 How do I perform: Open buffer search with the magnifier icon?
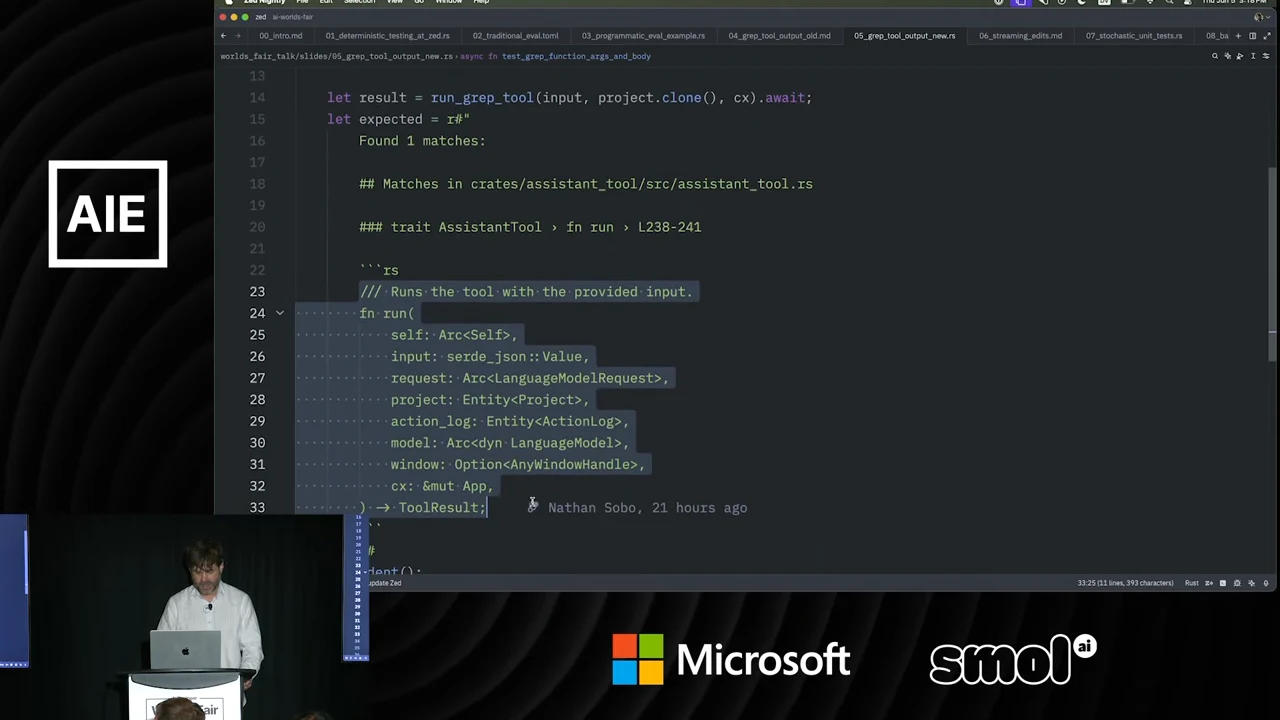tap(1215, 56)
